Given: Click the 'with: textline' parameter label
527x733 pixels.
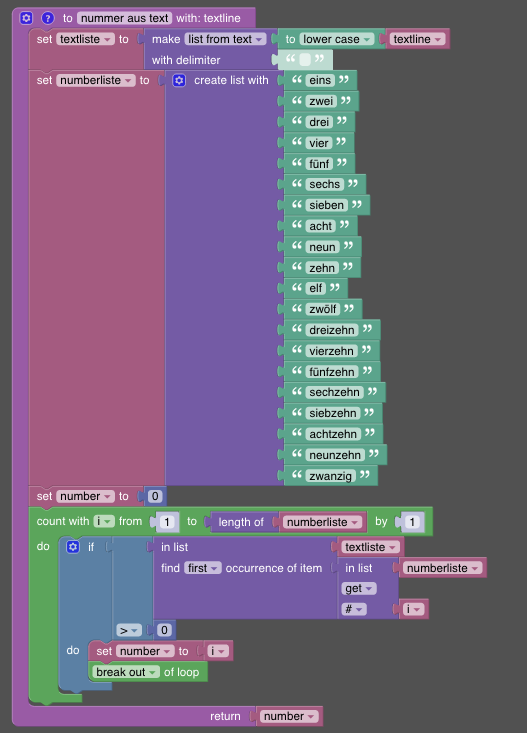Looking at the screenshot, I should pos(208,18).
